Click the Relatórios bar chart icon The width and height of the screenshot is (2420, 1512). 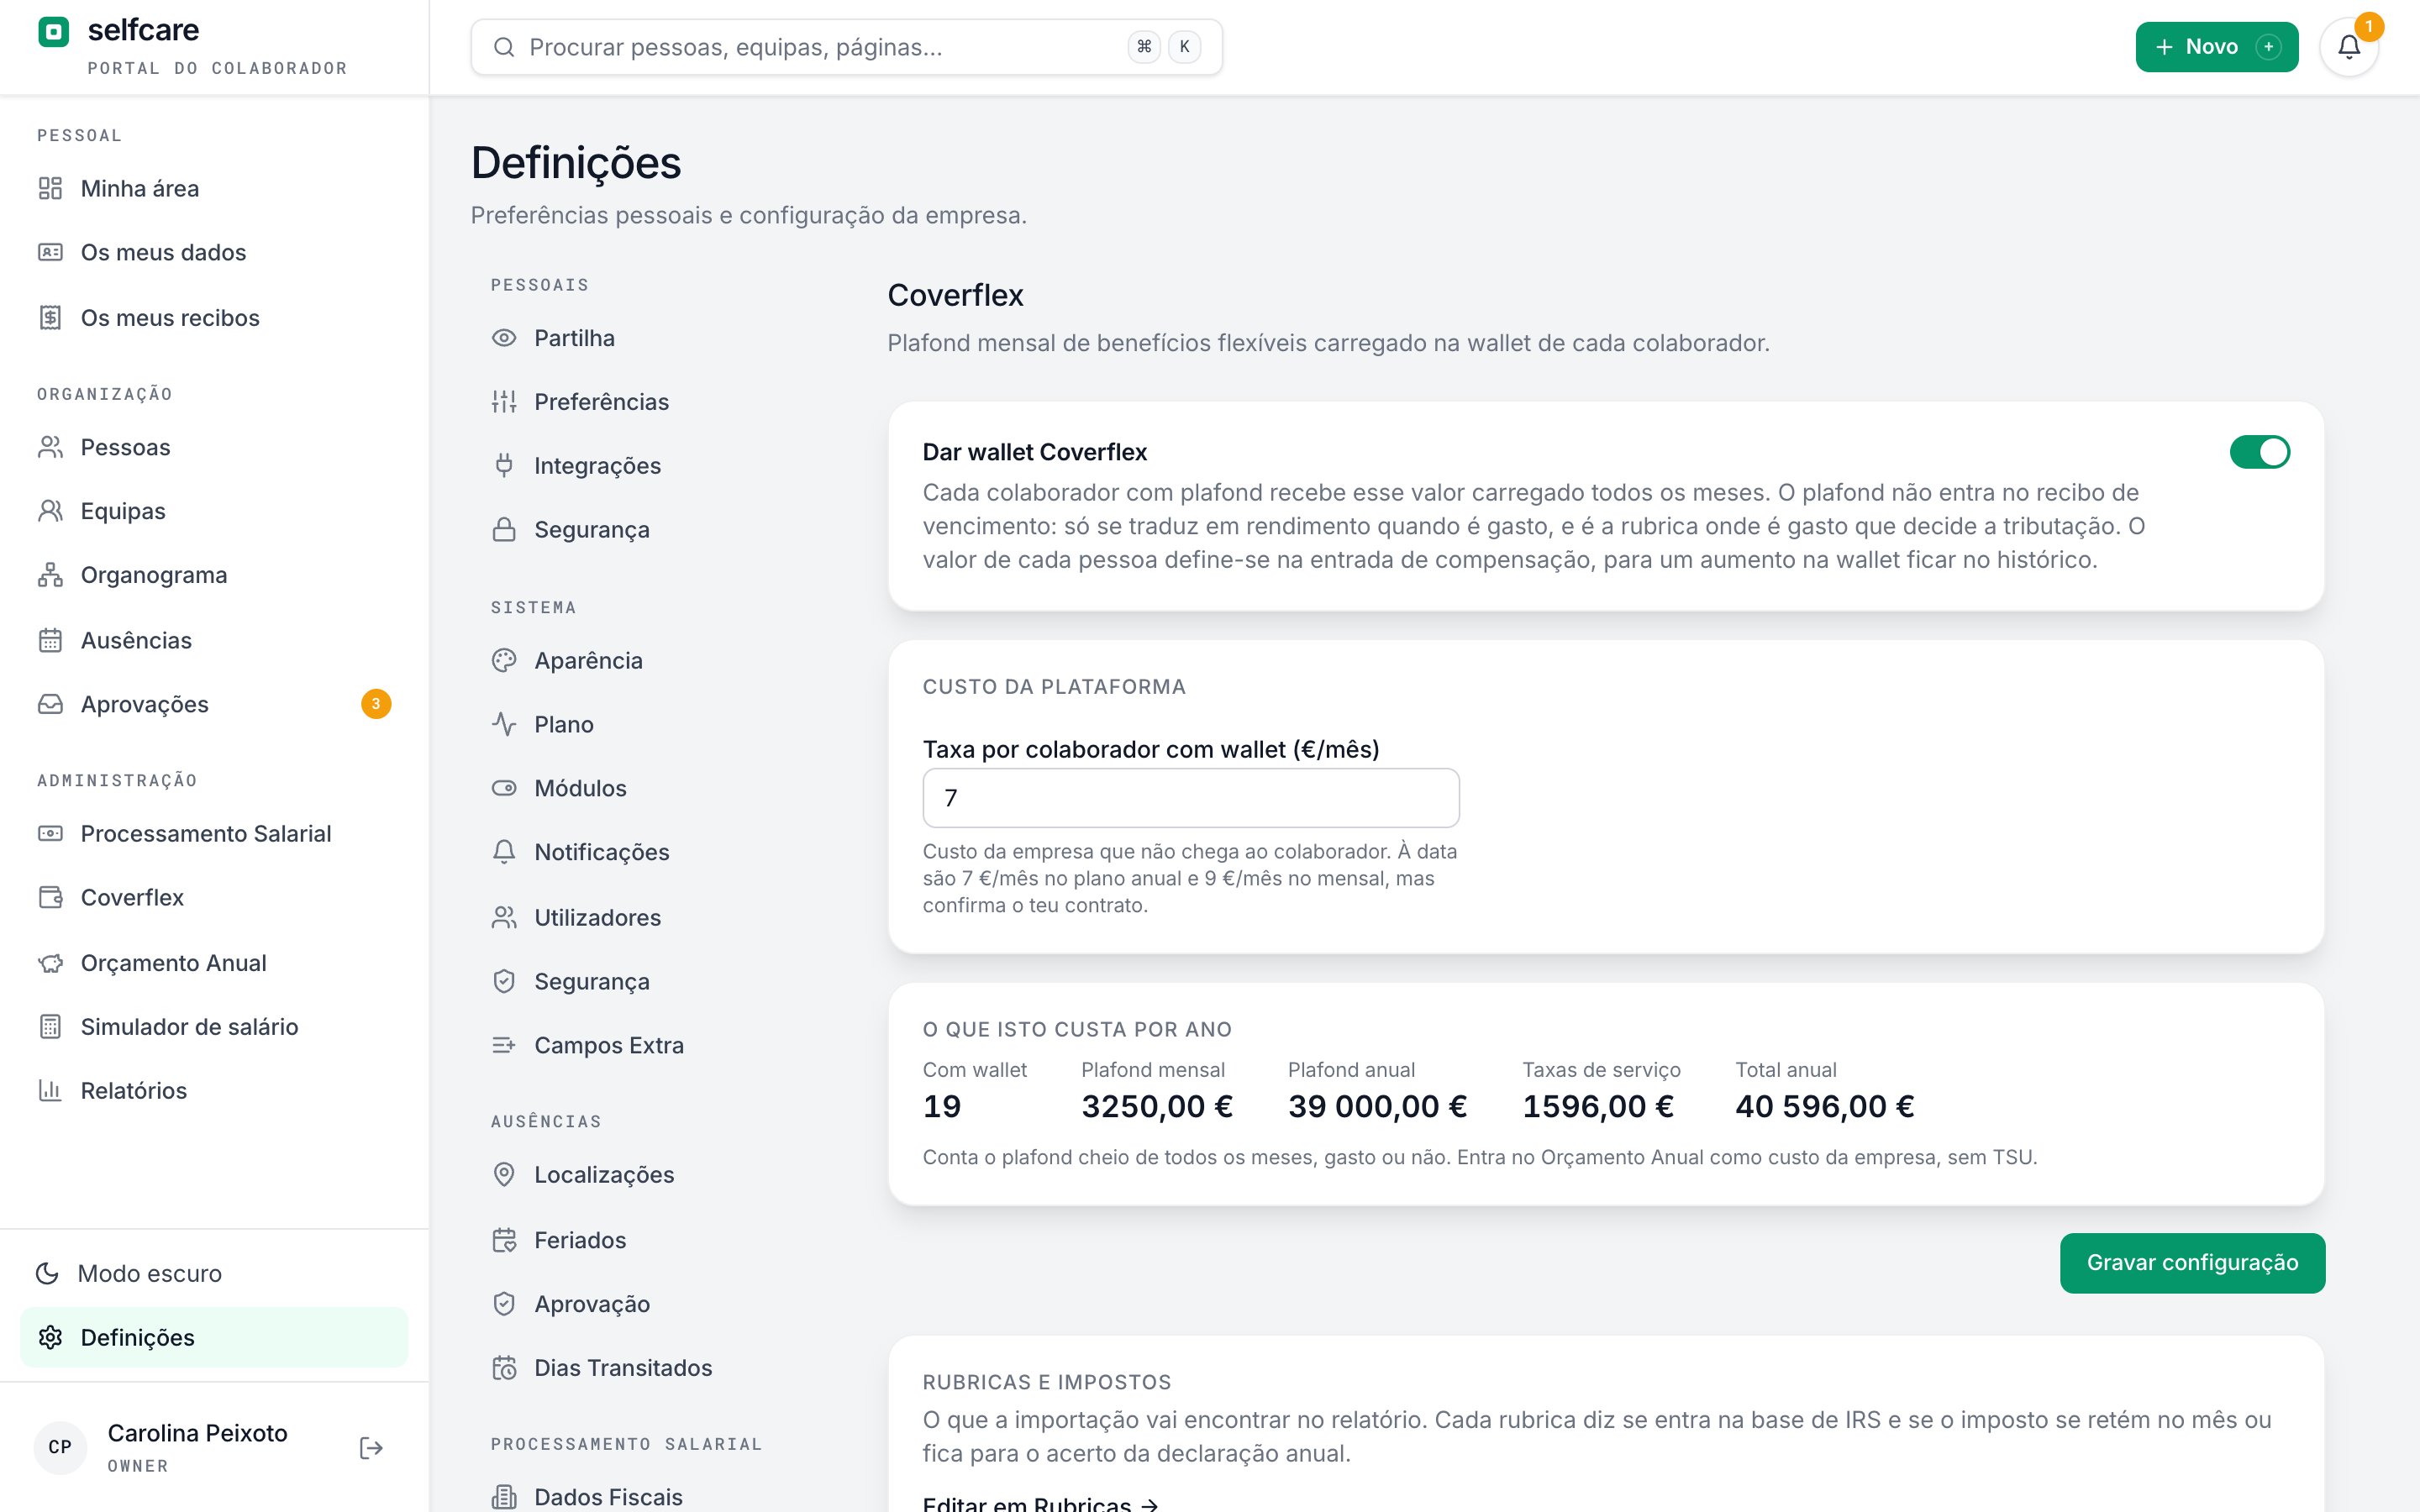(50, 1090)
